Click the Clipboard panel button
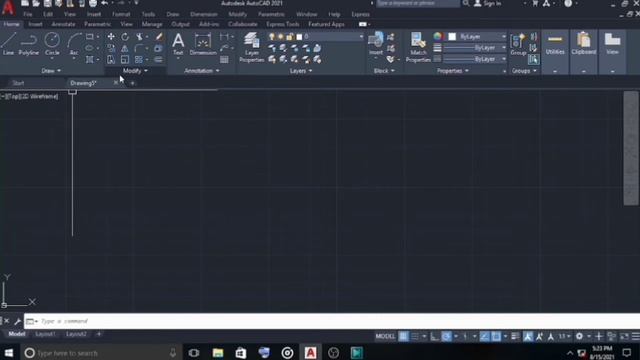This screenshot has height=360, width=640. 584,45
